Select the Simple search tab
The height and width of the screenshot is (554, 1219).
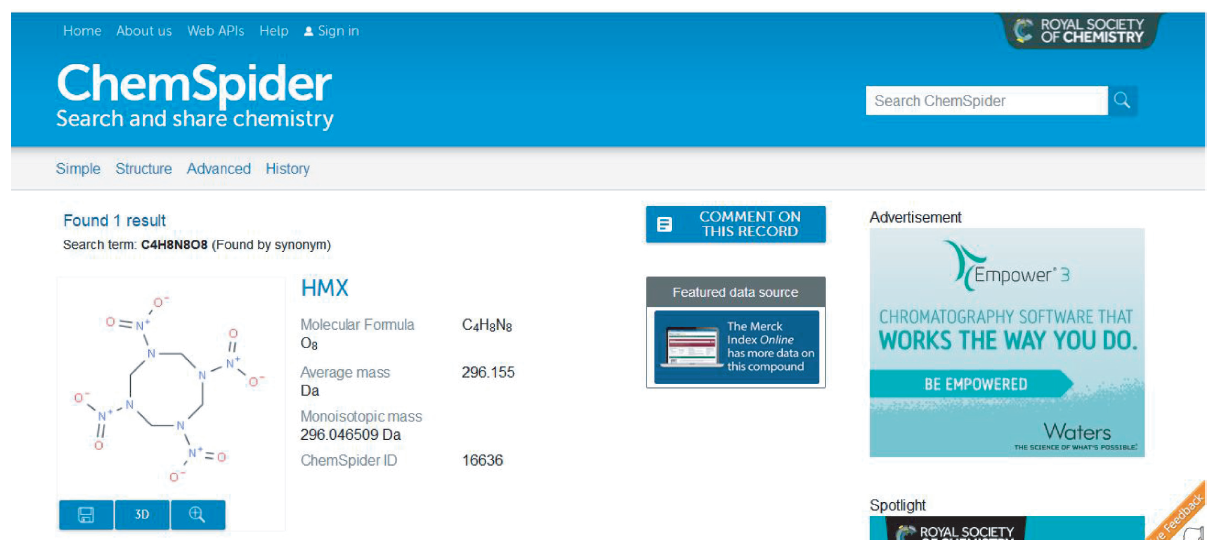[78, 169]
